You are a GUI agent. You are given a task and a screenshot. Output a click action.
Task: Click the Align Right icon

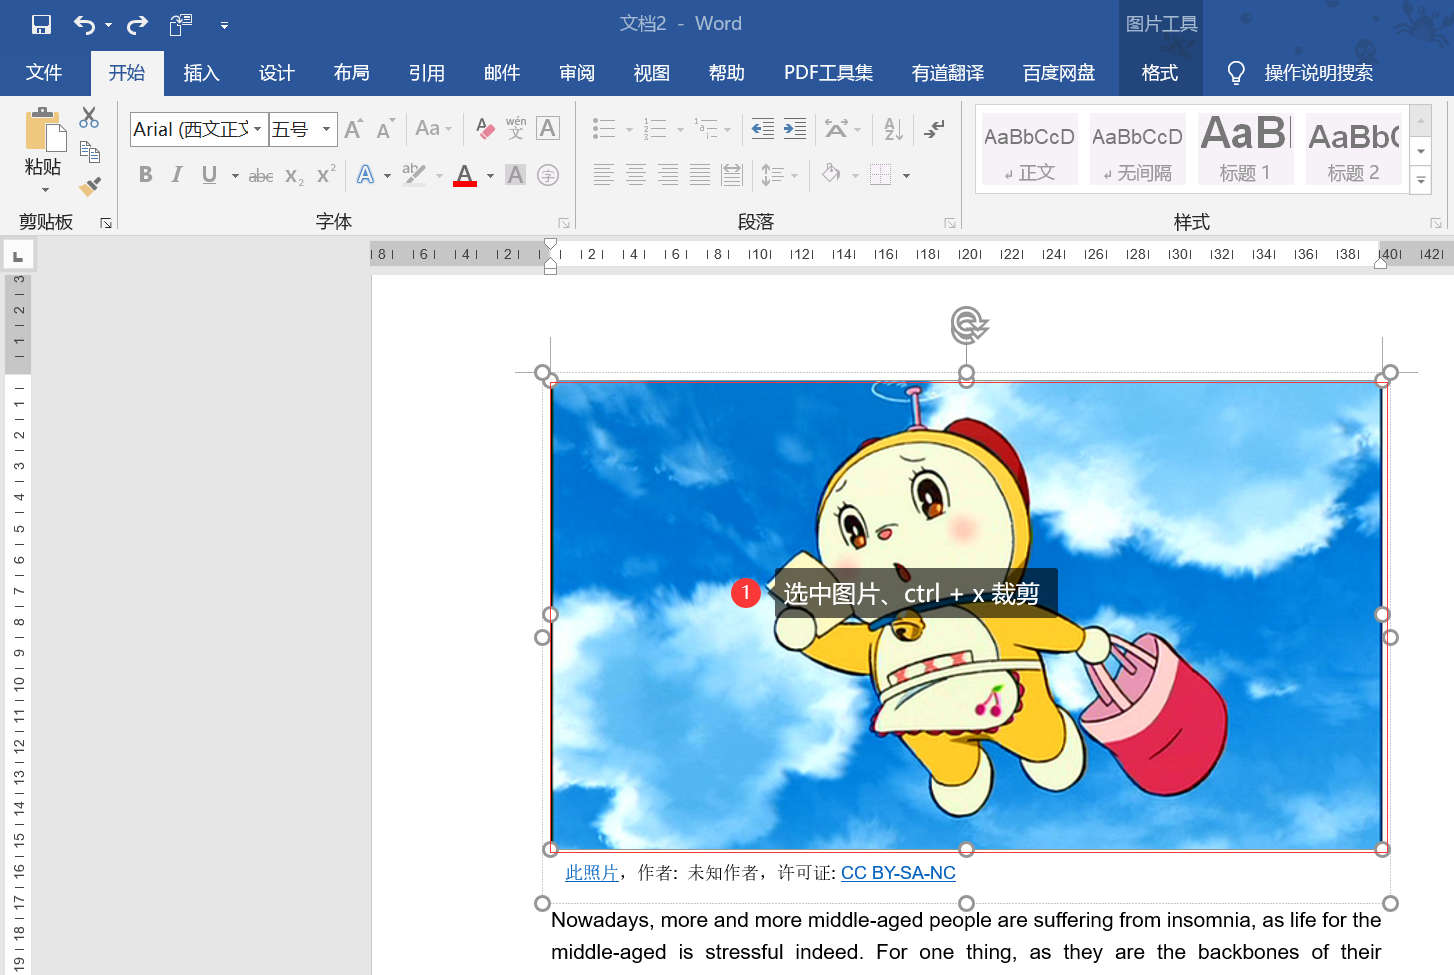[x=668, y=175]
